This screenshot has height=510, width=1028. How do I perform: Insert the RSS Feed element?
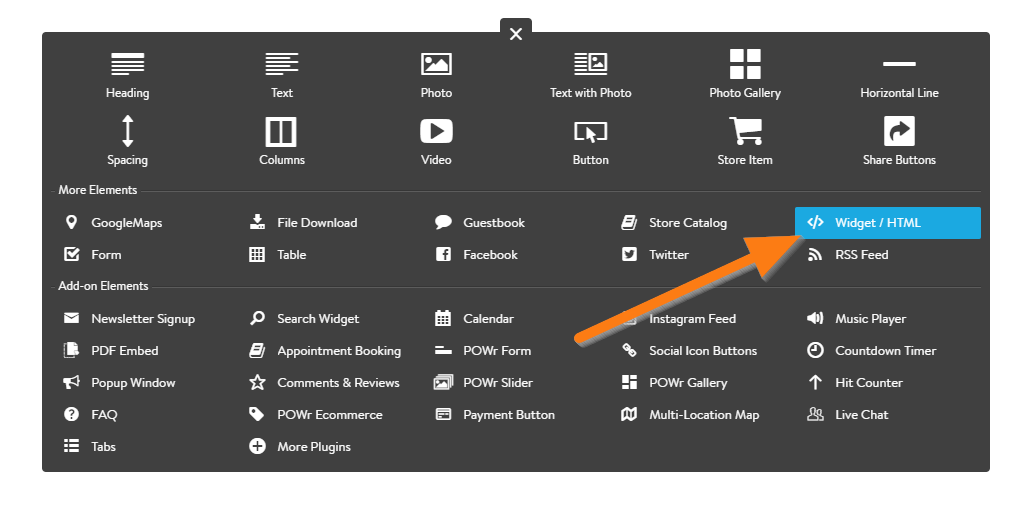tap(861, 255)
